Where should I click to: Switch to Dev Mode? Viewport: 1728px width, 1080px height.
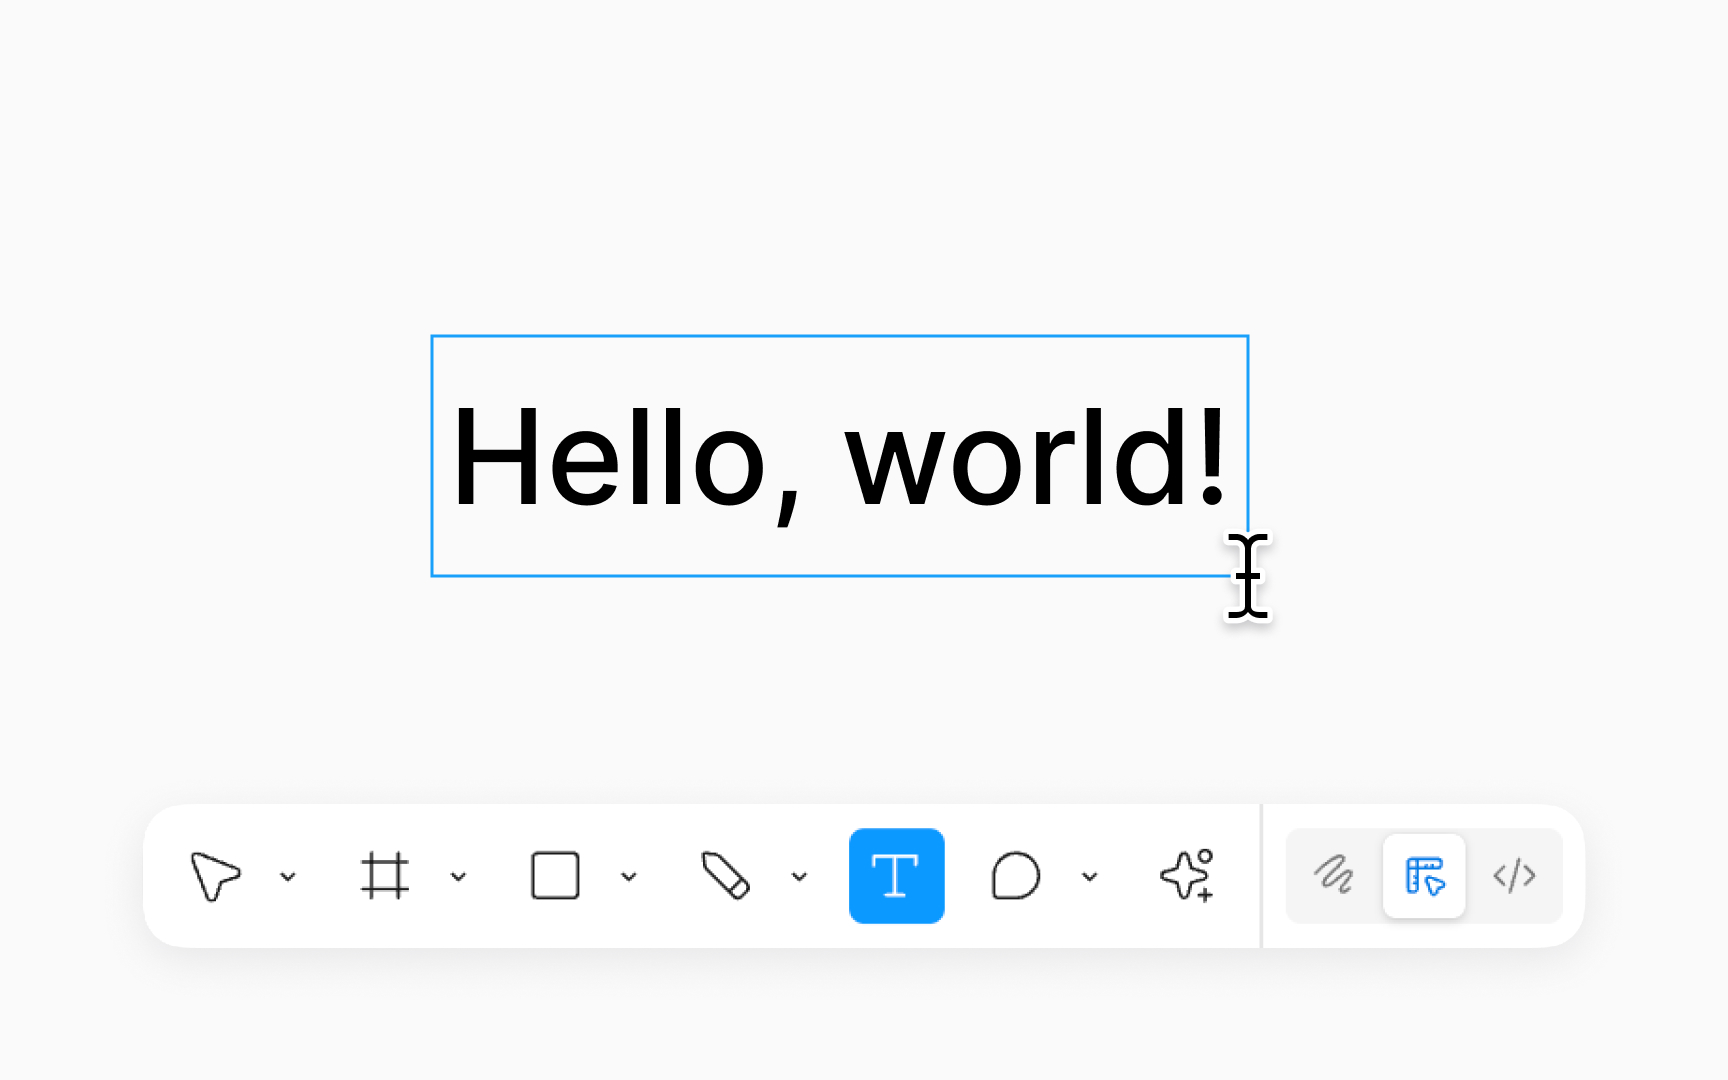coord(1514,876)
